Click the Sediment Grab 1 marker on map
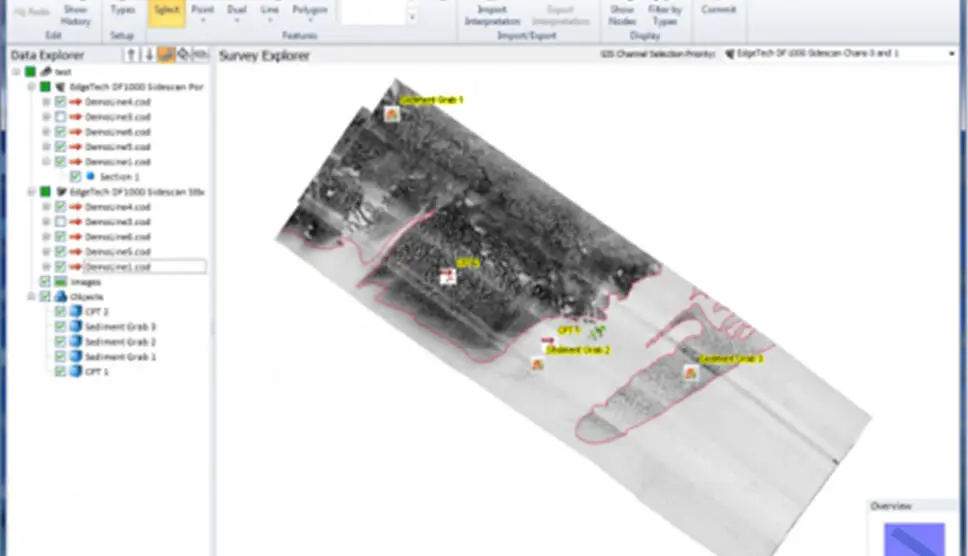The image size is (968, 556). point(392,114)
